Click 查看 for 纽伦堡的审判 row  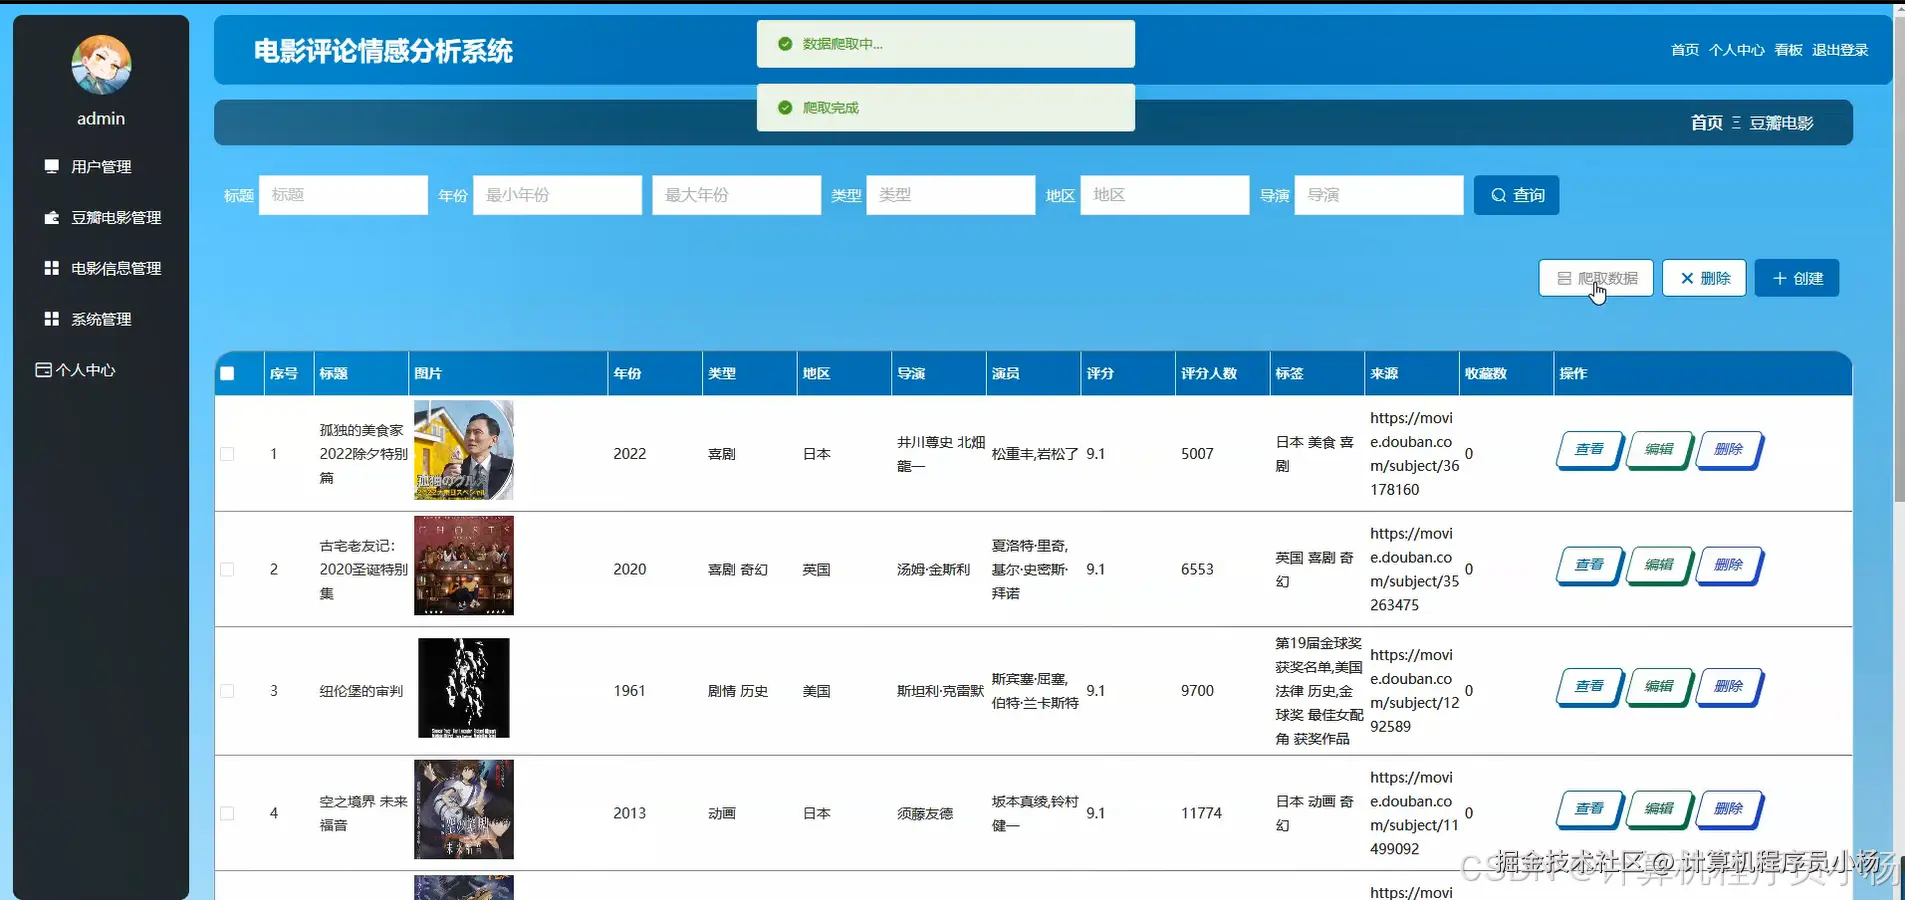point(1589,687)
